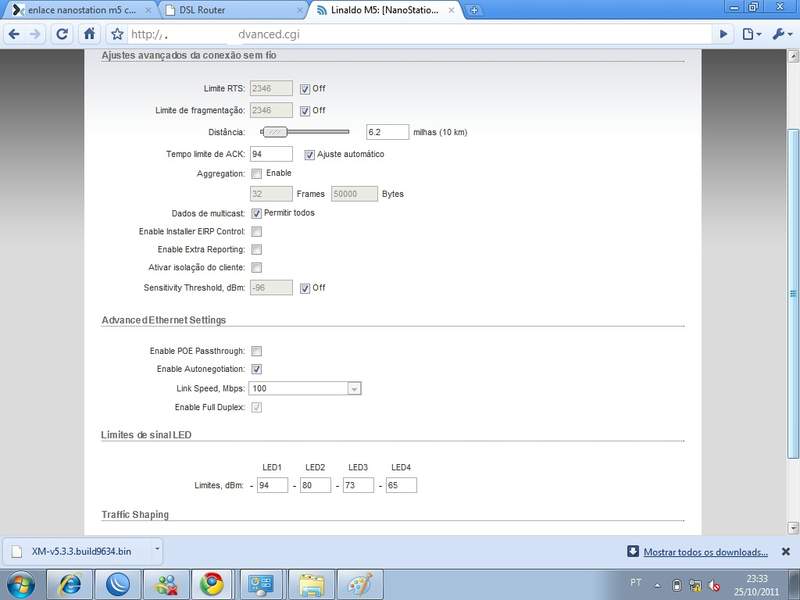Open the wrench settings menu

tap(782, 34)
